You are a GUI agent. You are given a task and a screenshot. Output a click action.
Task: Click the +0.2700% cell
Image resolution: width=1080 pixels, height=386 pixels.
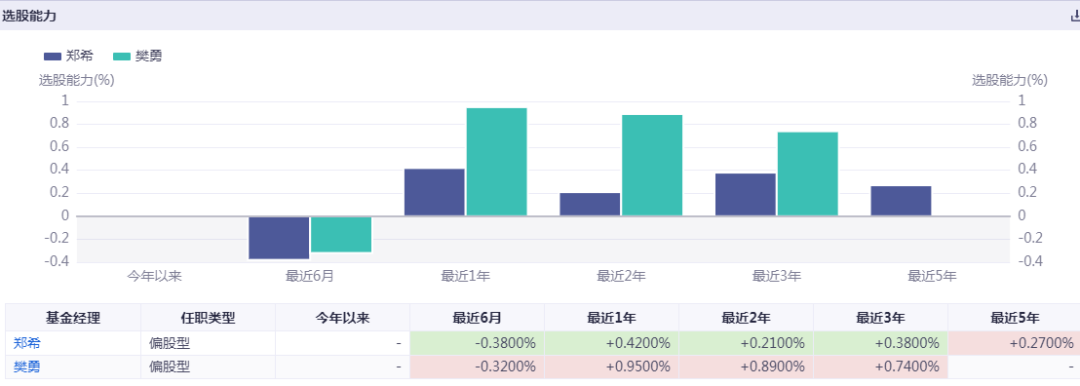(x=1014, y=343)
